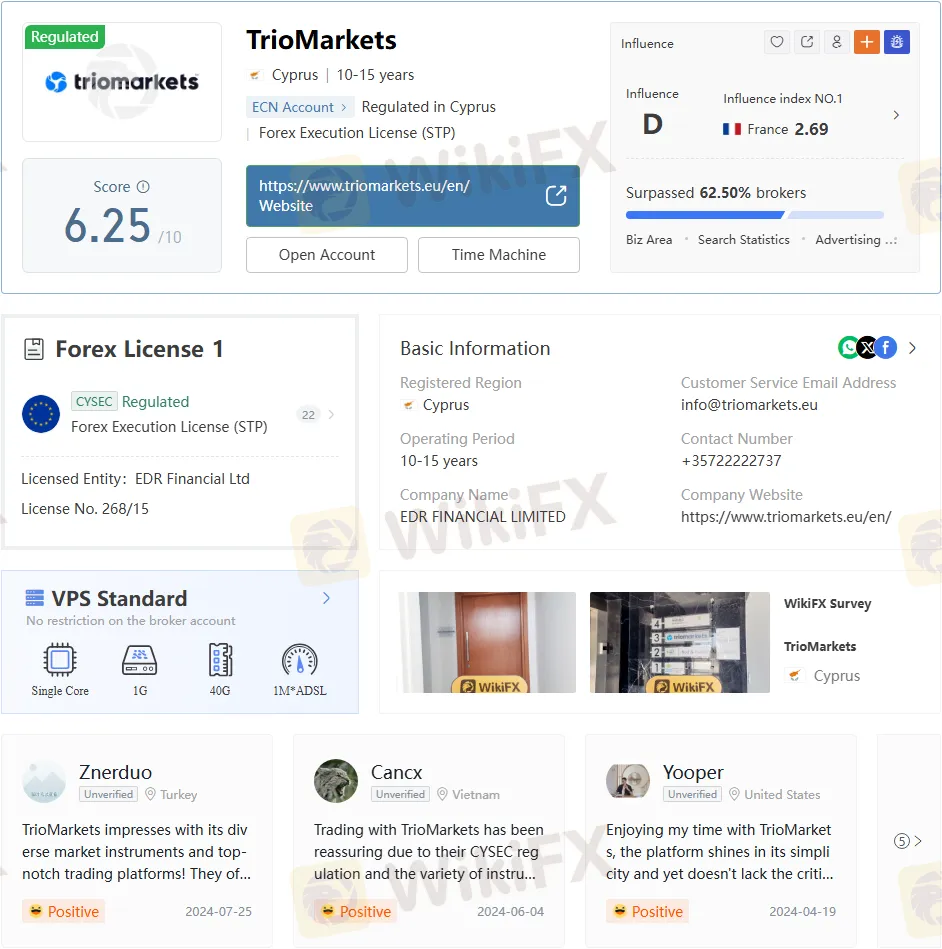Click the 40G storage icon

click(220, 660)
